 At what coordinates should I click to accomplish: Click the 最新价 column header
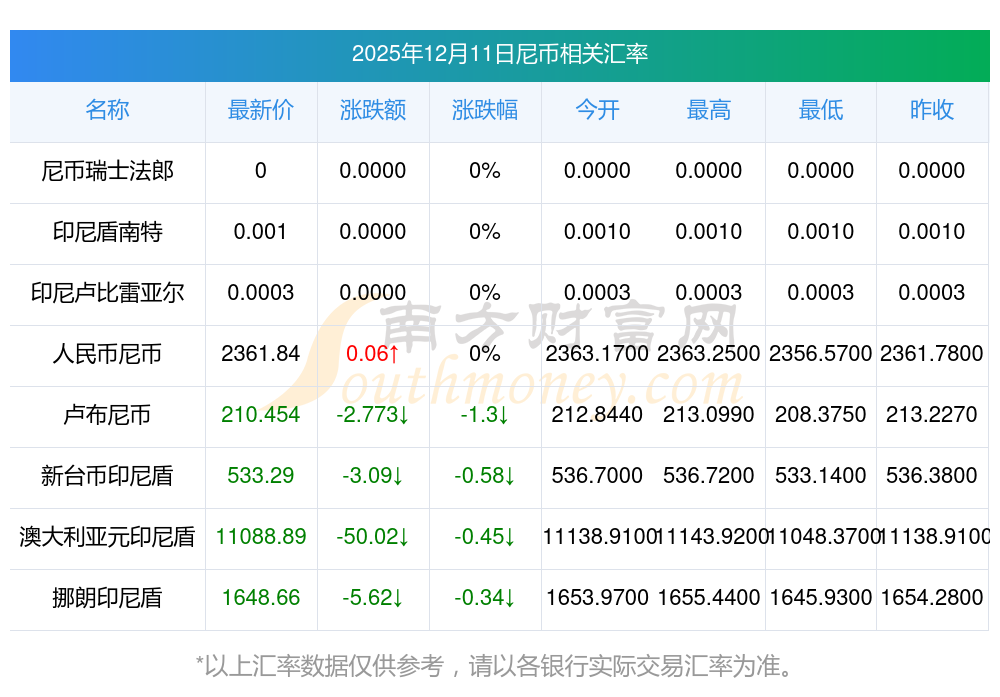pos(260,110)
